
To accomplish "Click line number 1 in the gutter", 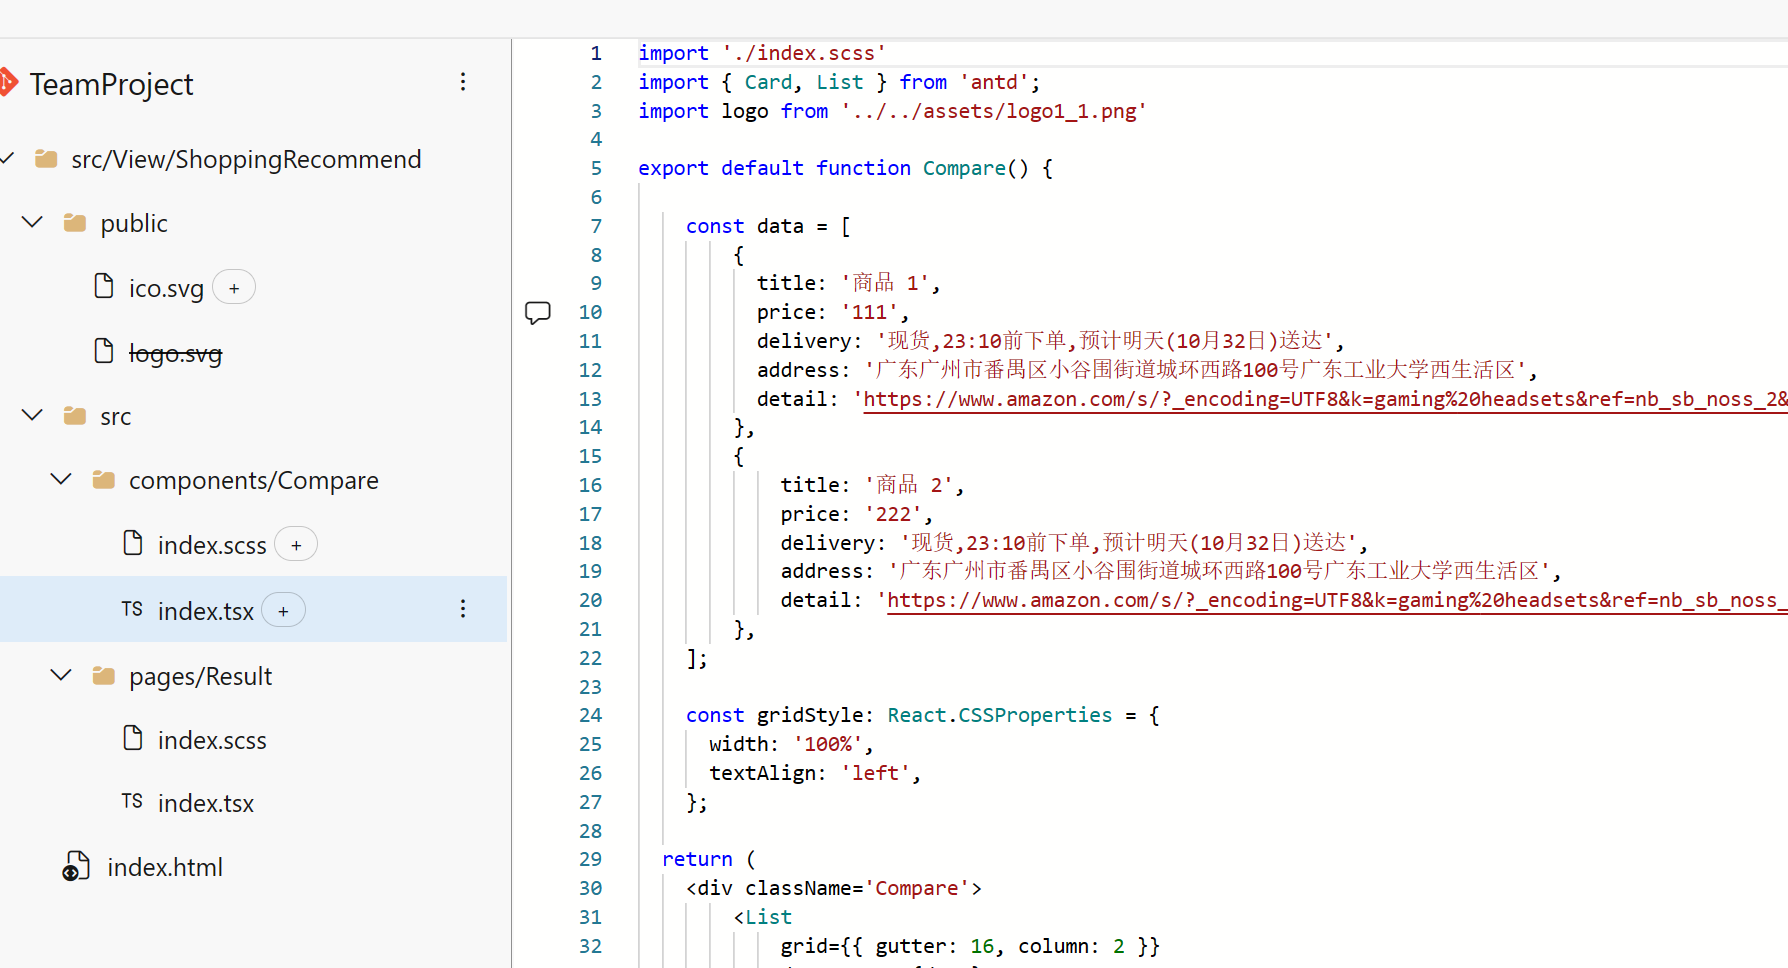I will (x=596, y=53).
